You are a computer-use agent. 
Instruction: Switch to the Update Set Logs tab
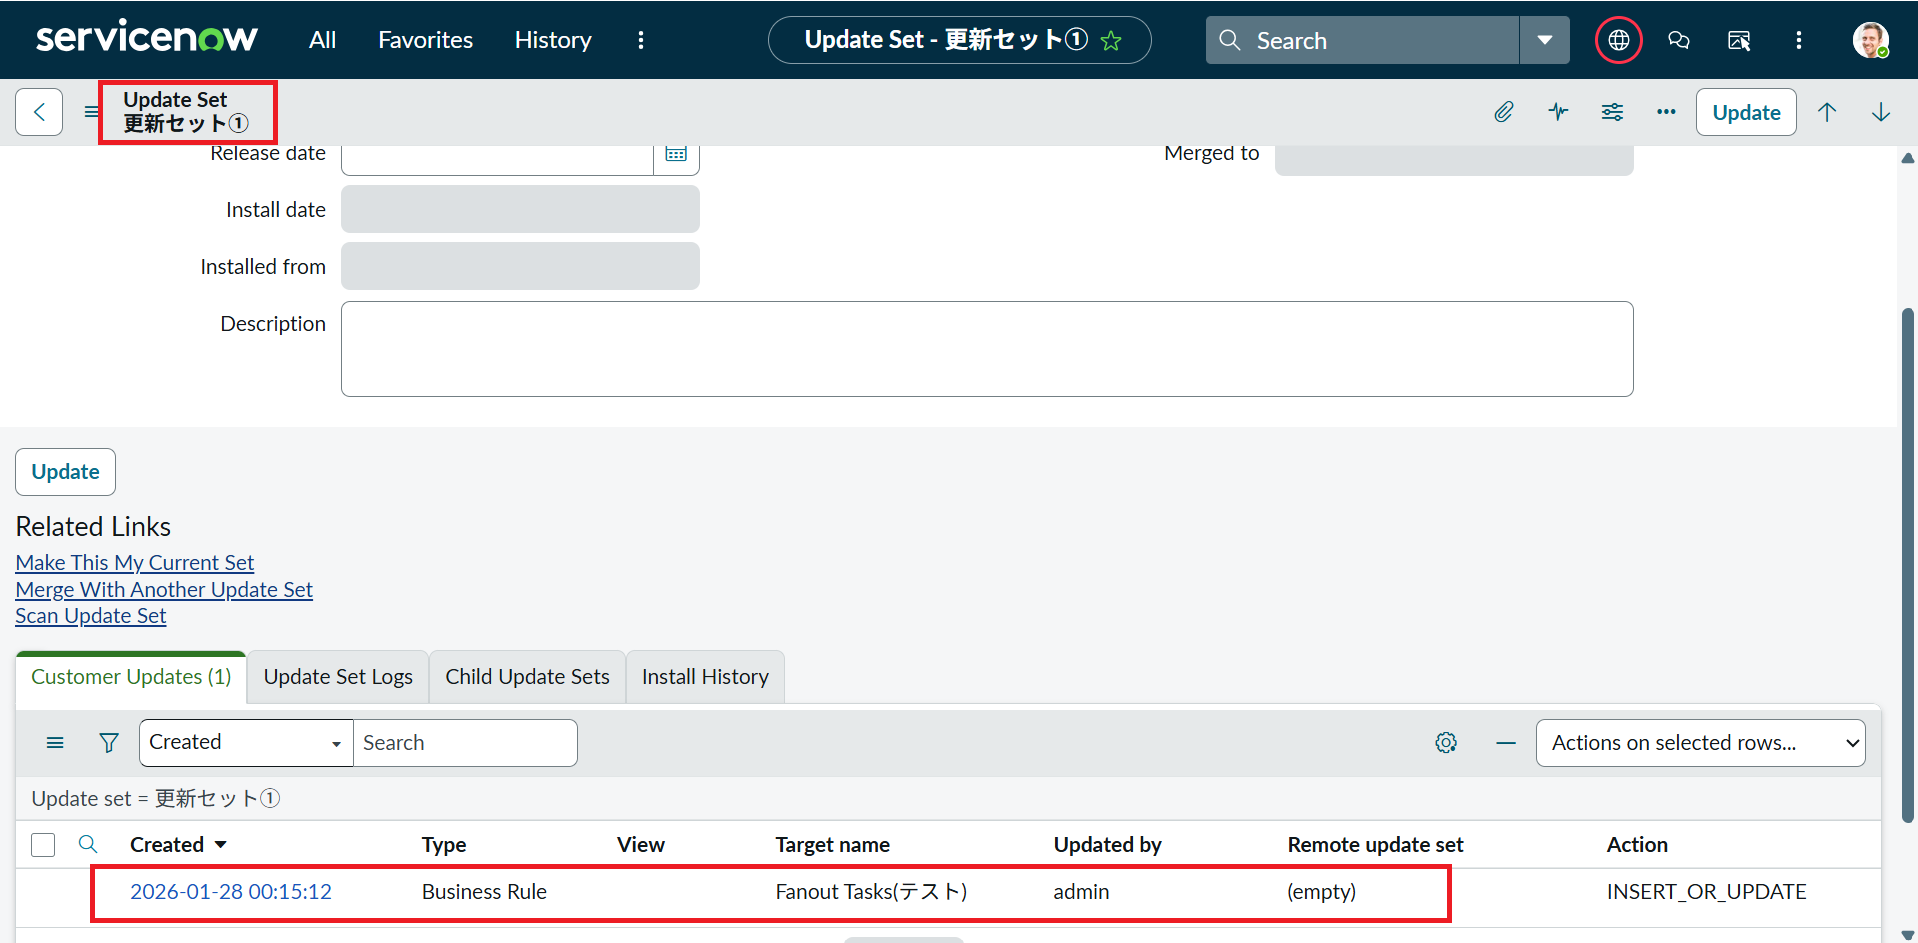(338, 677)
